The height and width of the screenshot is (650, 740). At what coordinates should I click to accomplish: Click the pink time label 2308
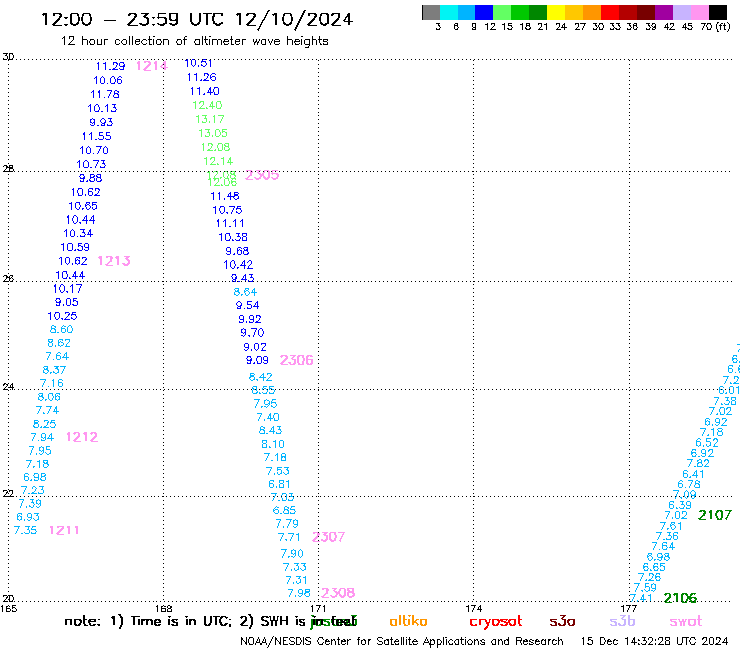(x=338, y=592)
